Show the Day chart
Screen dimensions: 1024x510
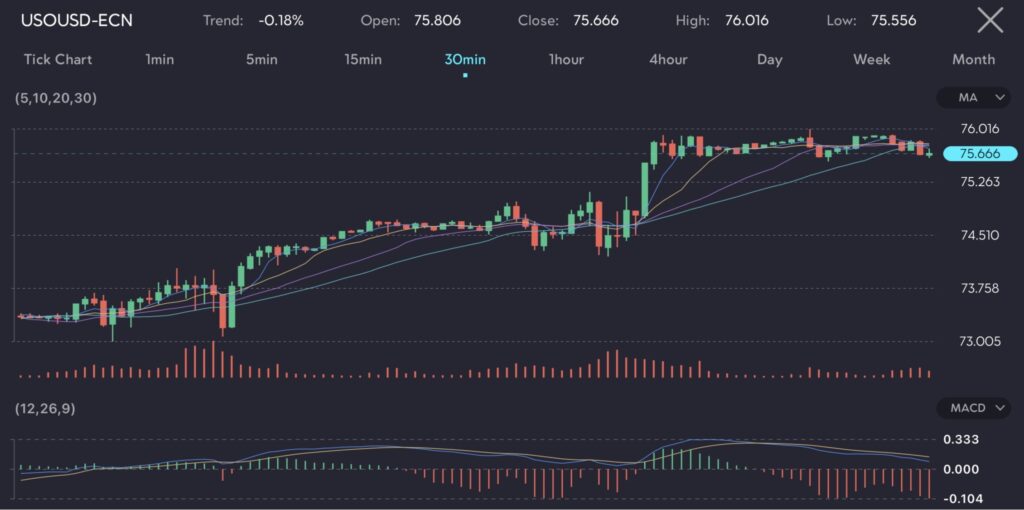tap(770, 59)
